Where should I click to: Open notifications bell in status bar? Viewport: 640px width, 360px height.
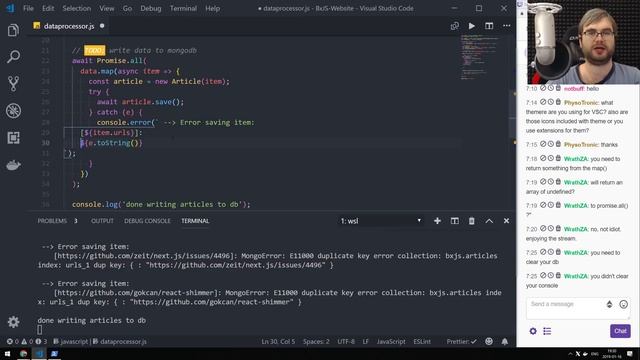coord(505,342)
